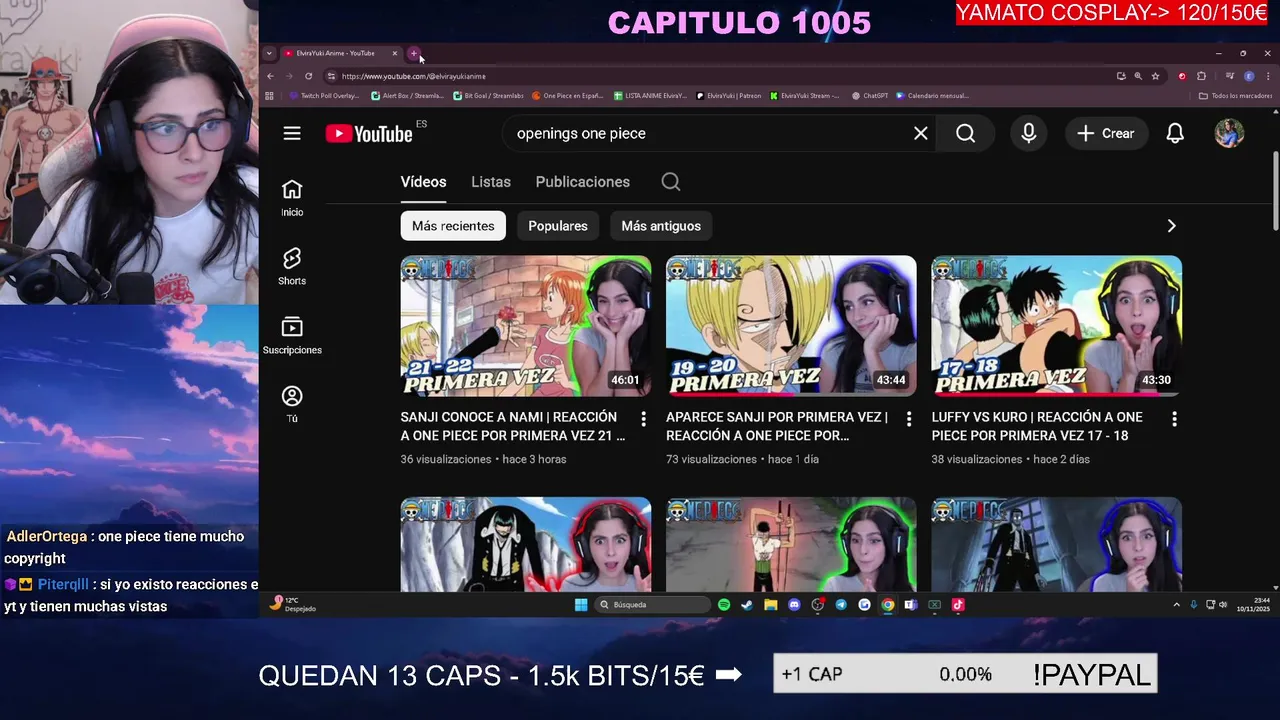
Task: Open Discord from the taskbar
Action: [794, 605]
